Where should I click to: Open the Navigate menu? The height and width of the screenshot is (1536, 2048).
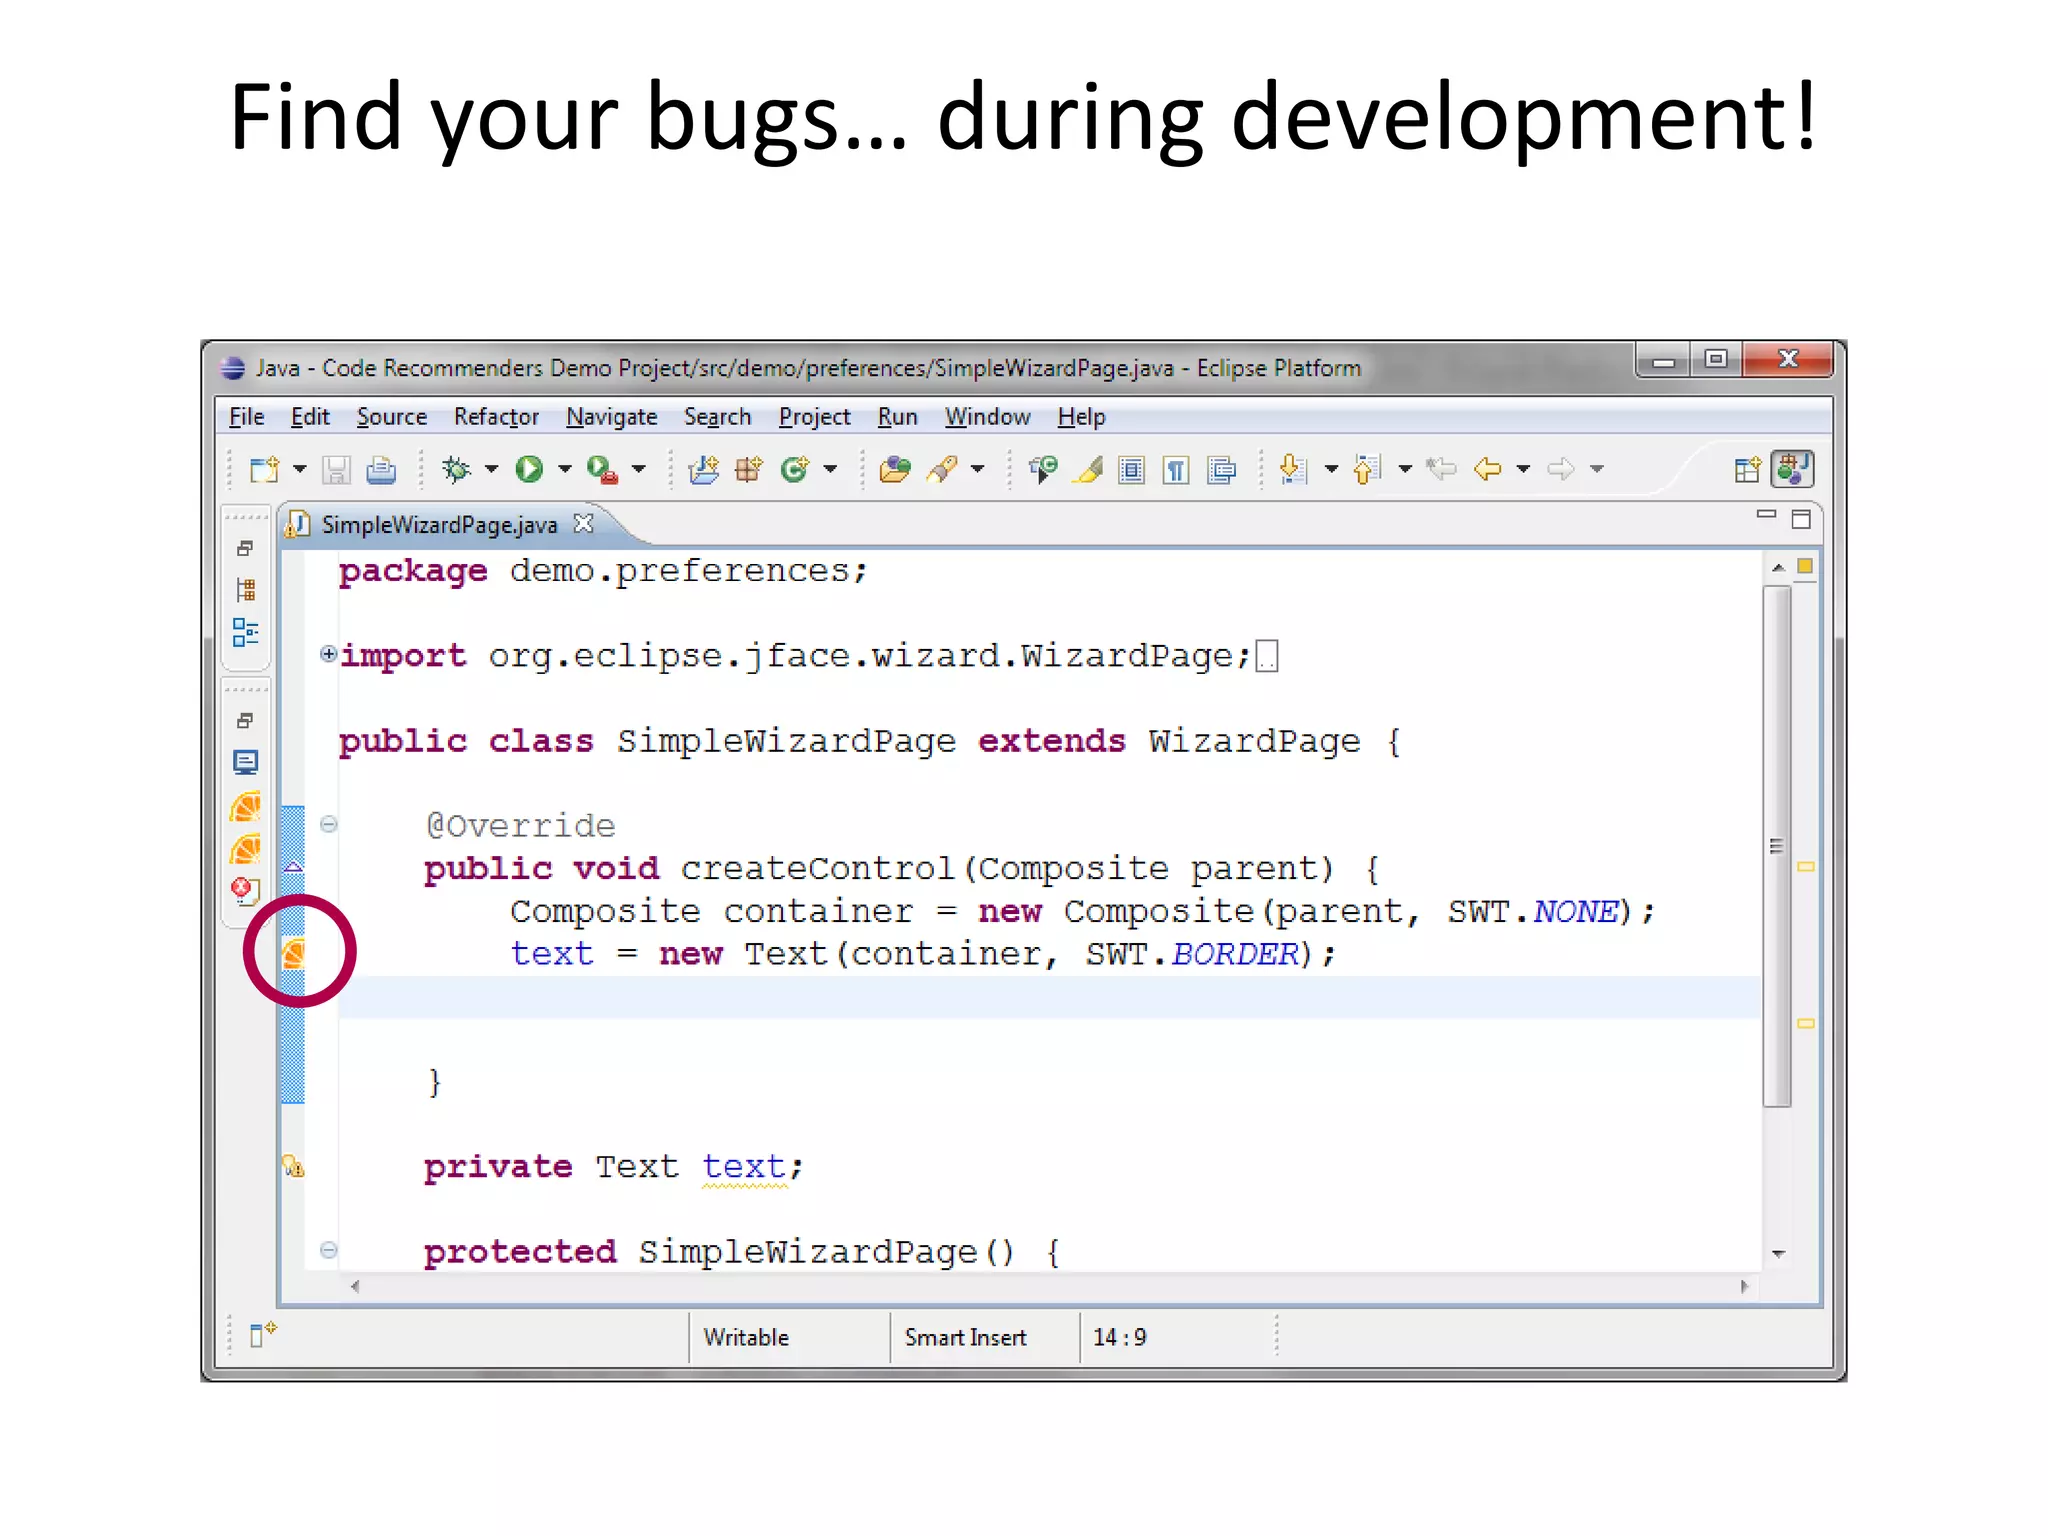coord(612,417)
